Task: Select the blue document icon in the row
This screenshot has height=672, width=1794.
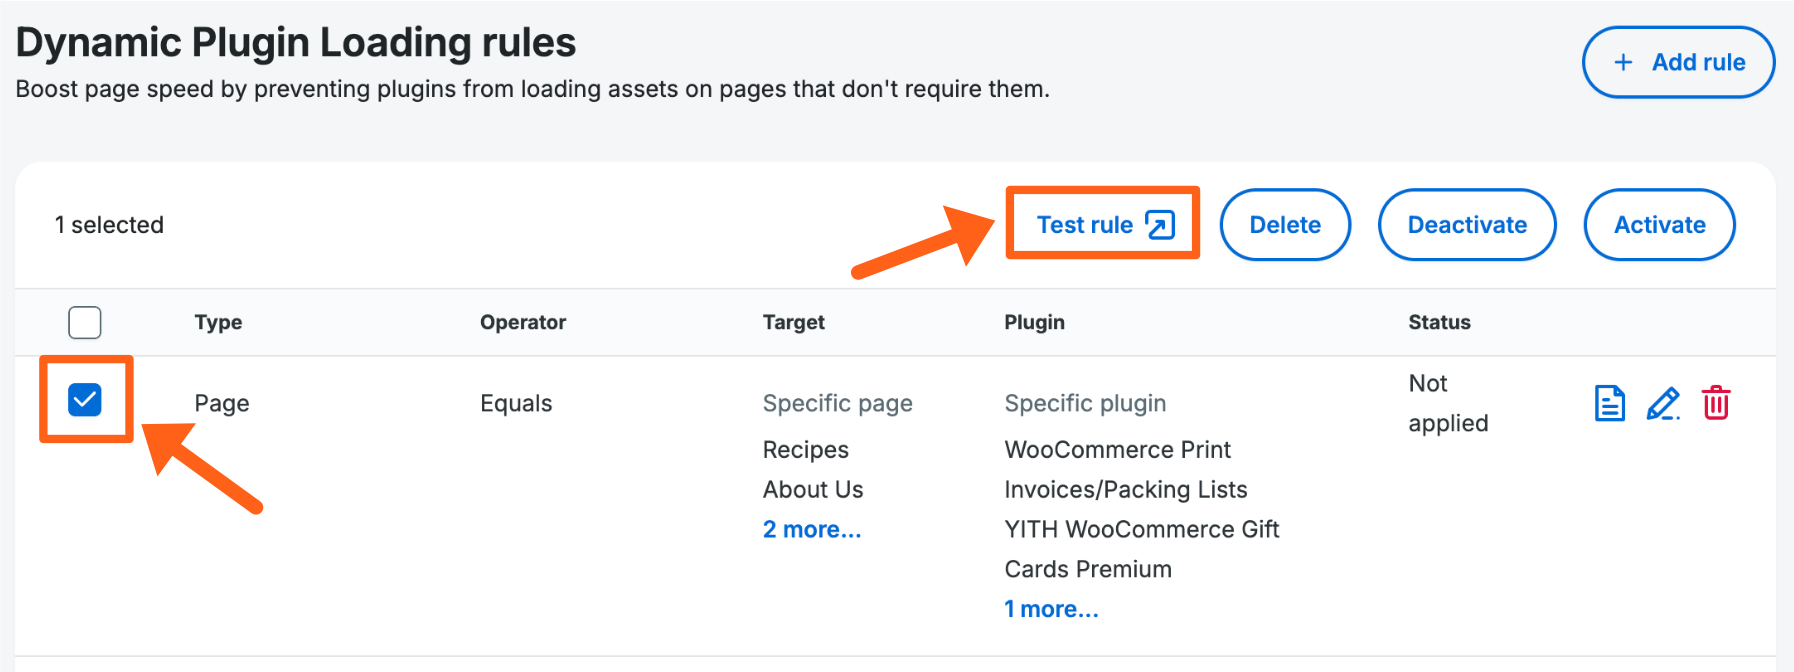Action: 1608,403
